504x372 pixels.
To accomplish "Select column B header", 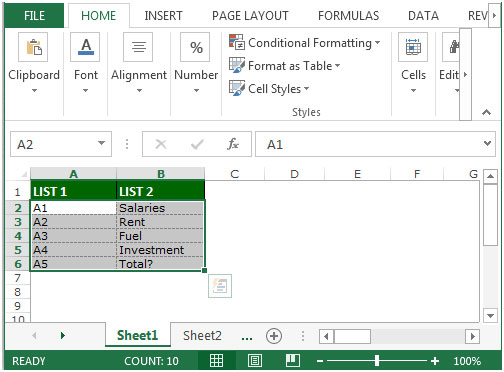I will click(x=161, y=174).
